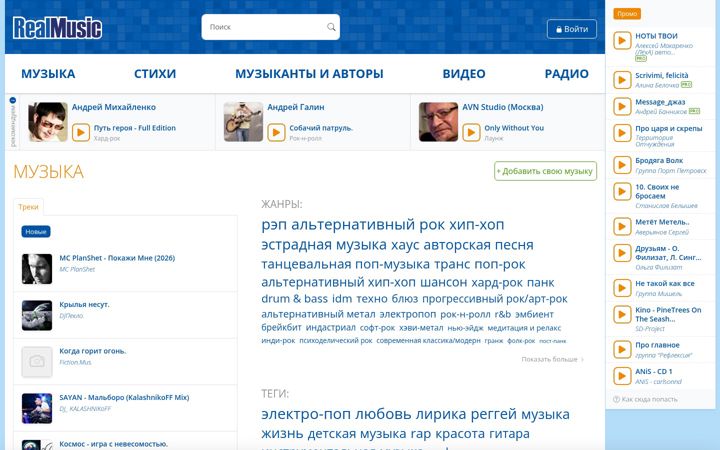720x450 pixels.
Task: Play Only Without You track
Action: [x=471, y=133]
